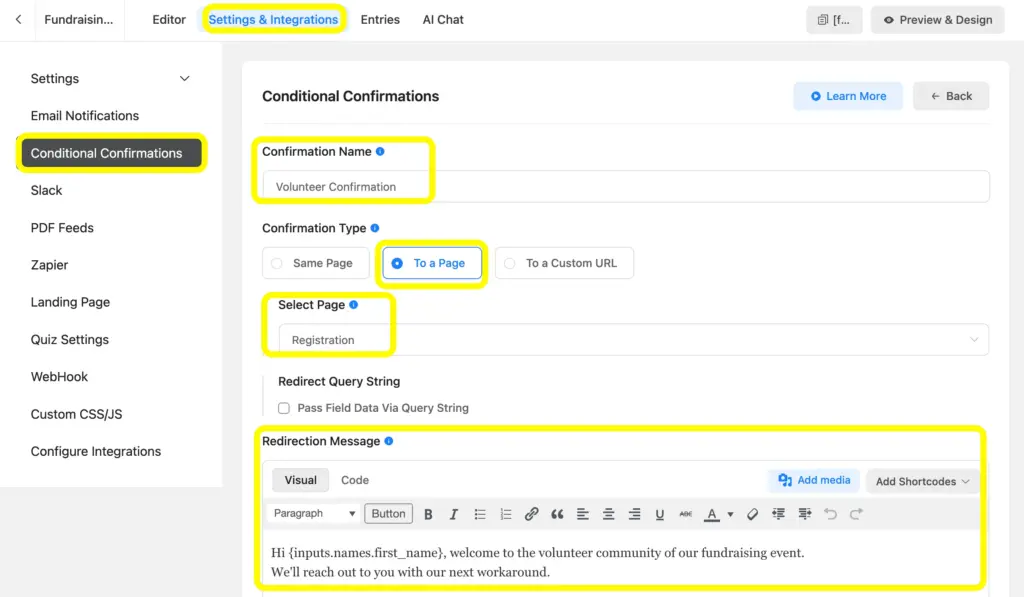Click the Back button

[x=951, y=96]
